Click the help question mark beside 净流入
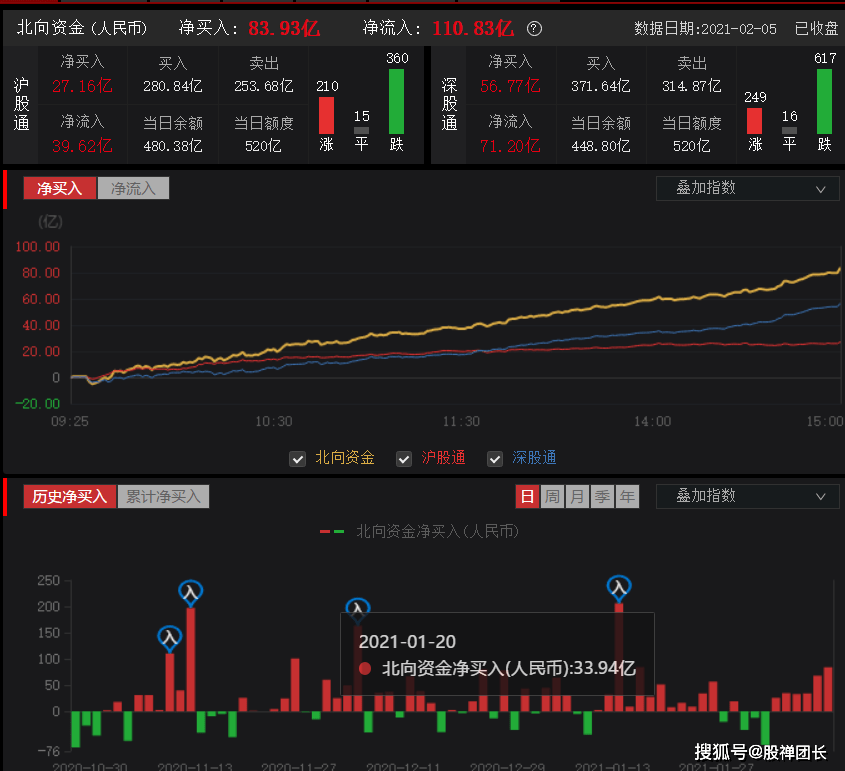 pyautogui.click(x=535, y=28)
